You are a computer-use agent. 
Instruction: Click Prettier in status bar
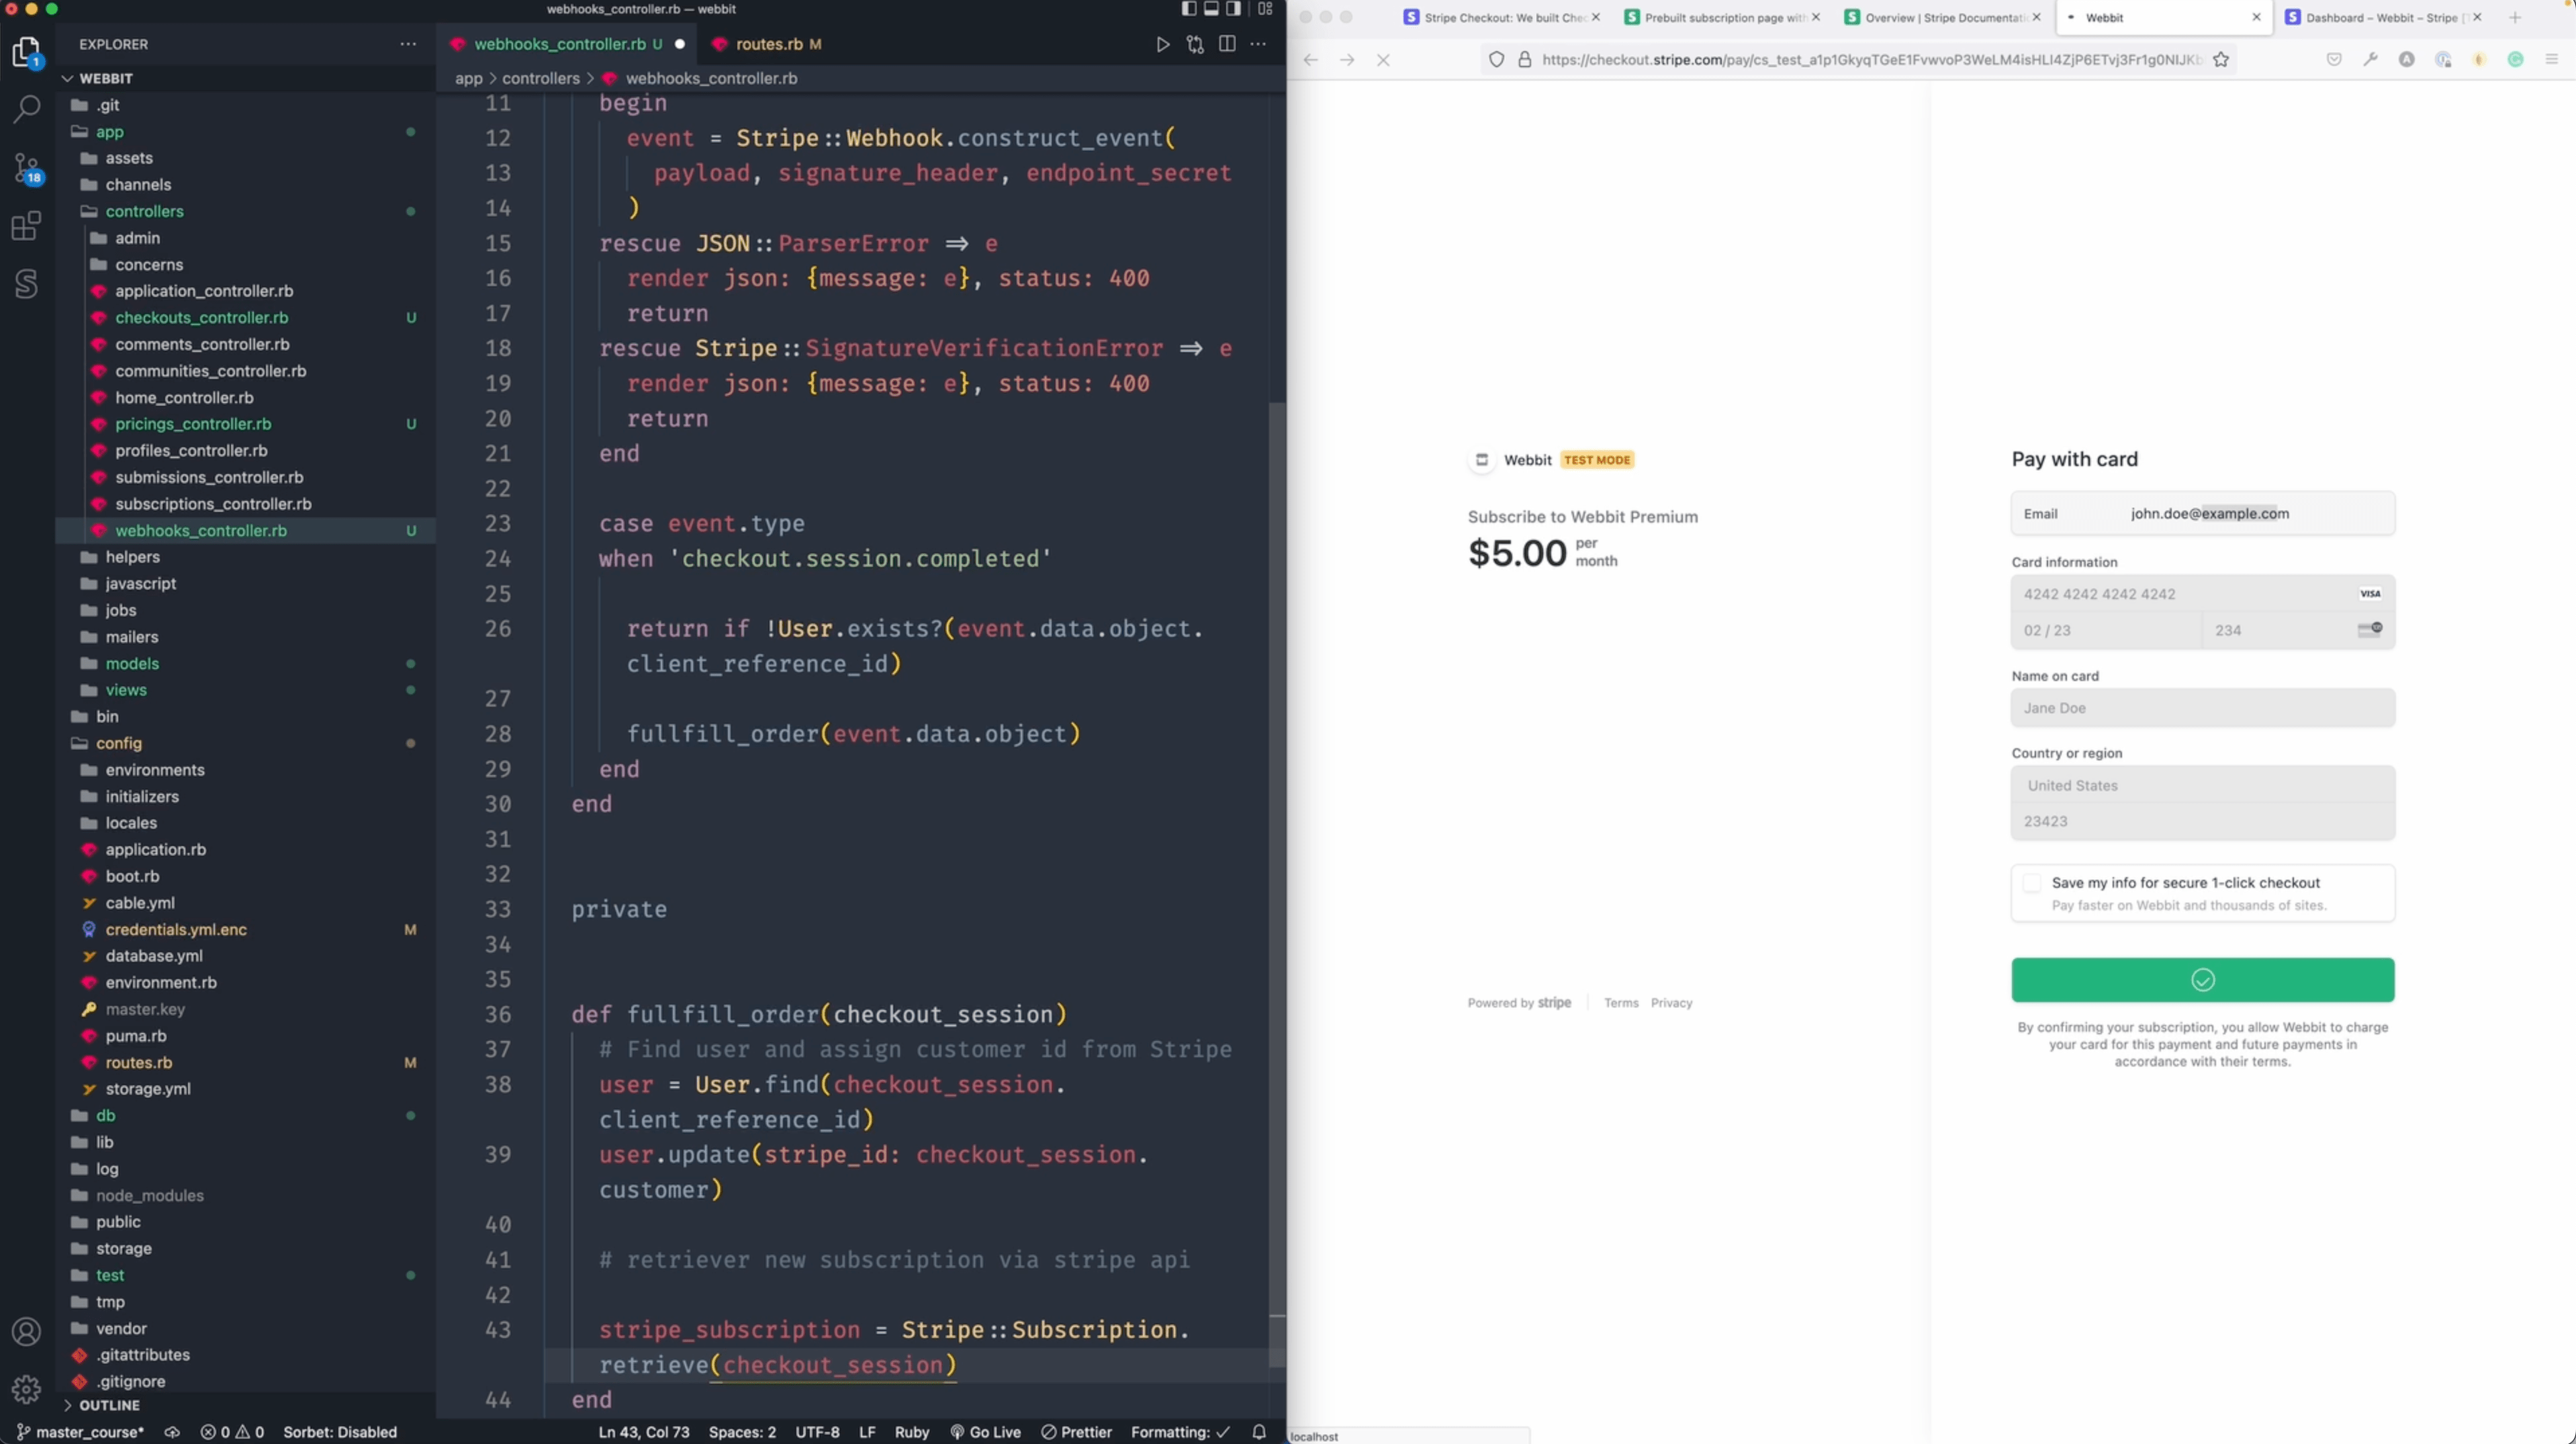point(1076,1432)
